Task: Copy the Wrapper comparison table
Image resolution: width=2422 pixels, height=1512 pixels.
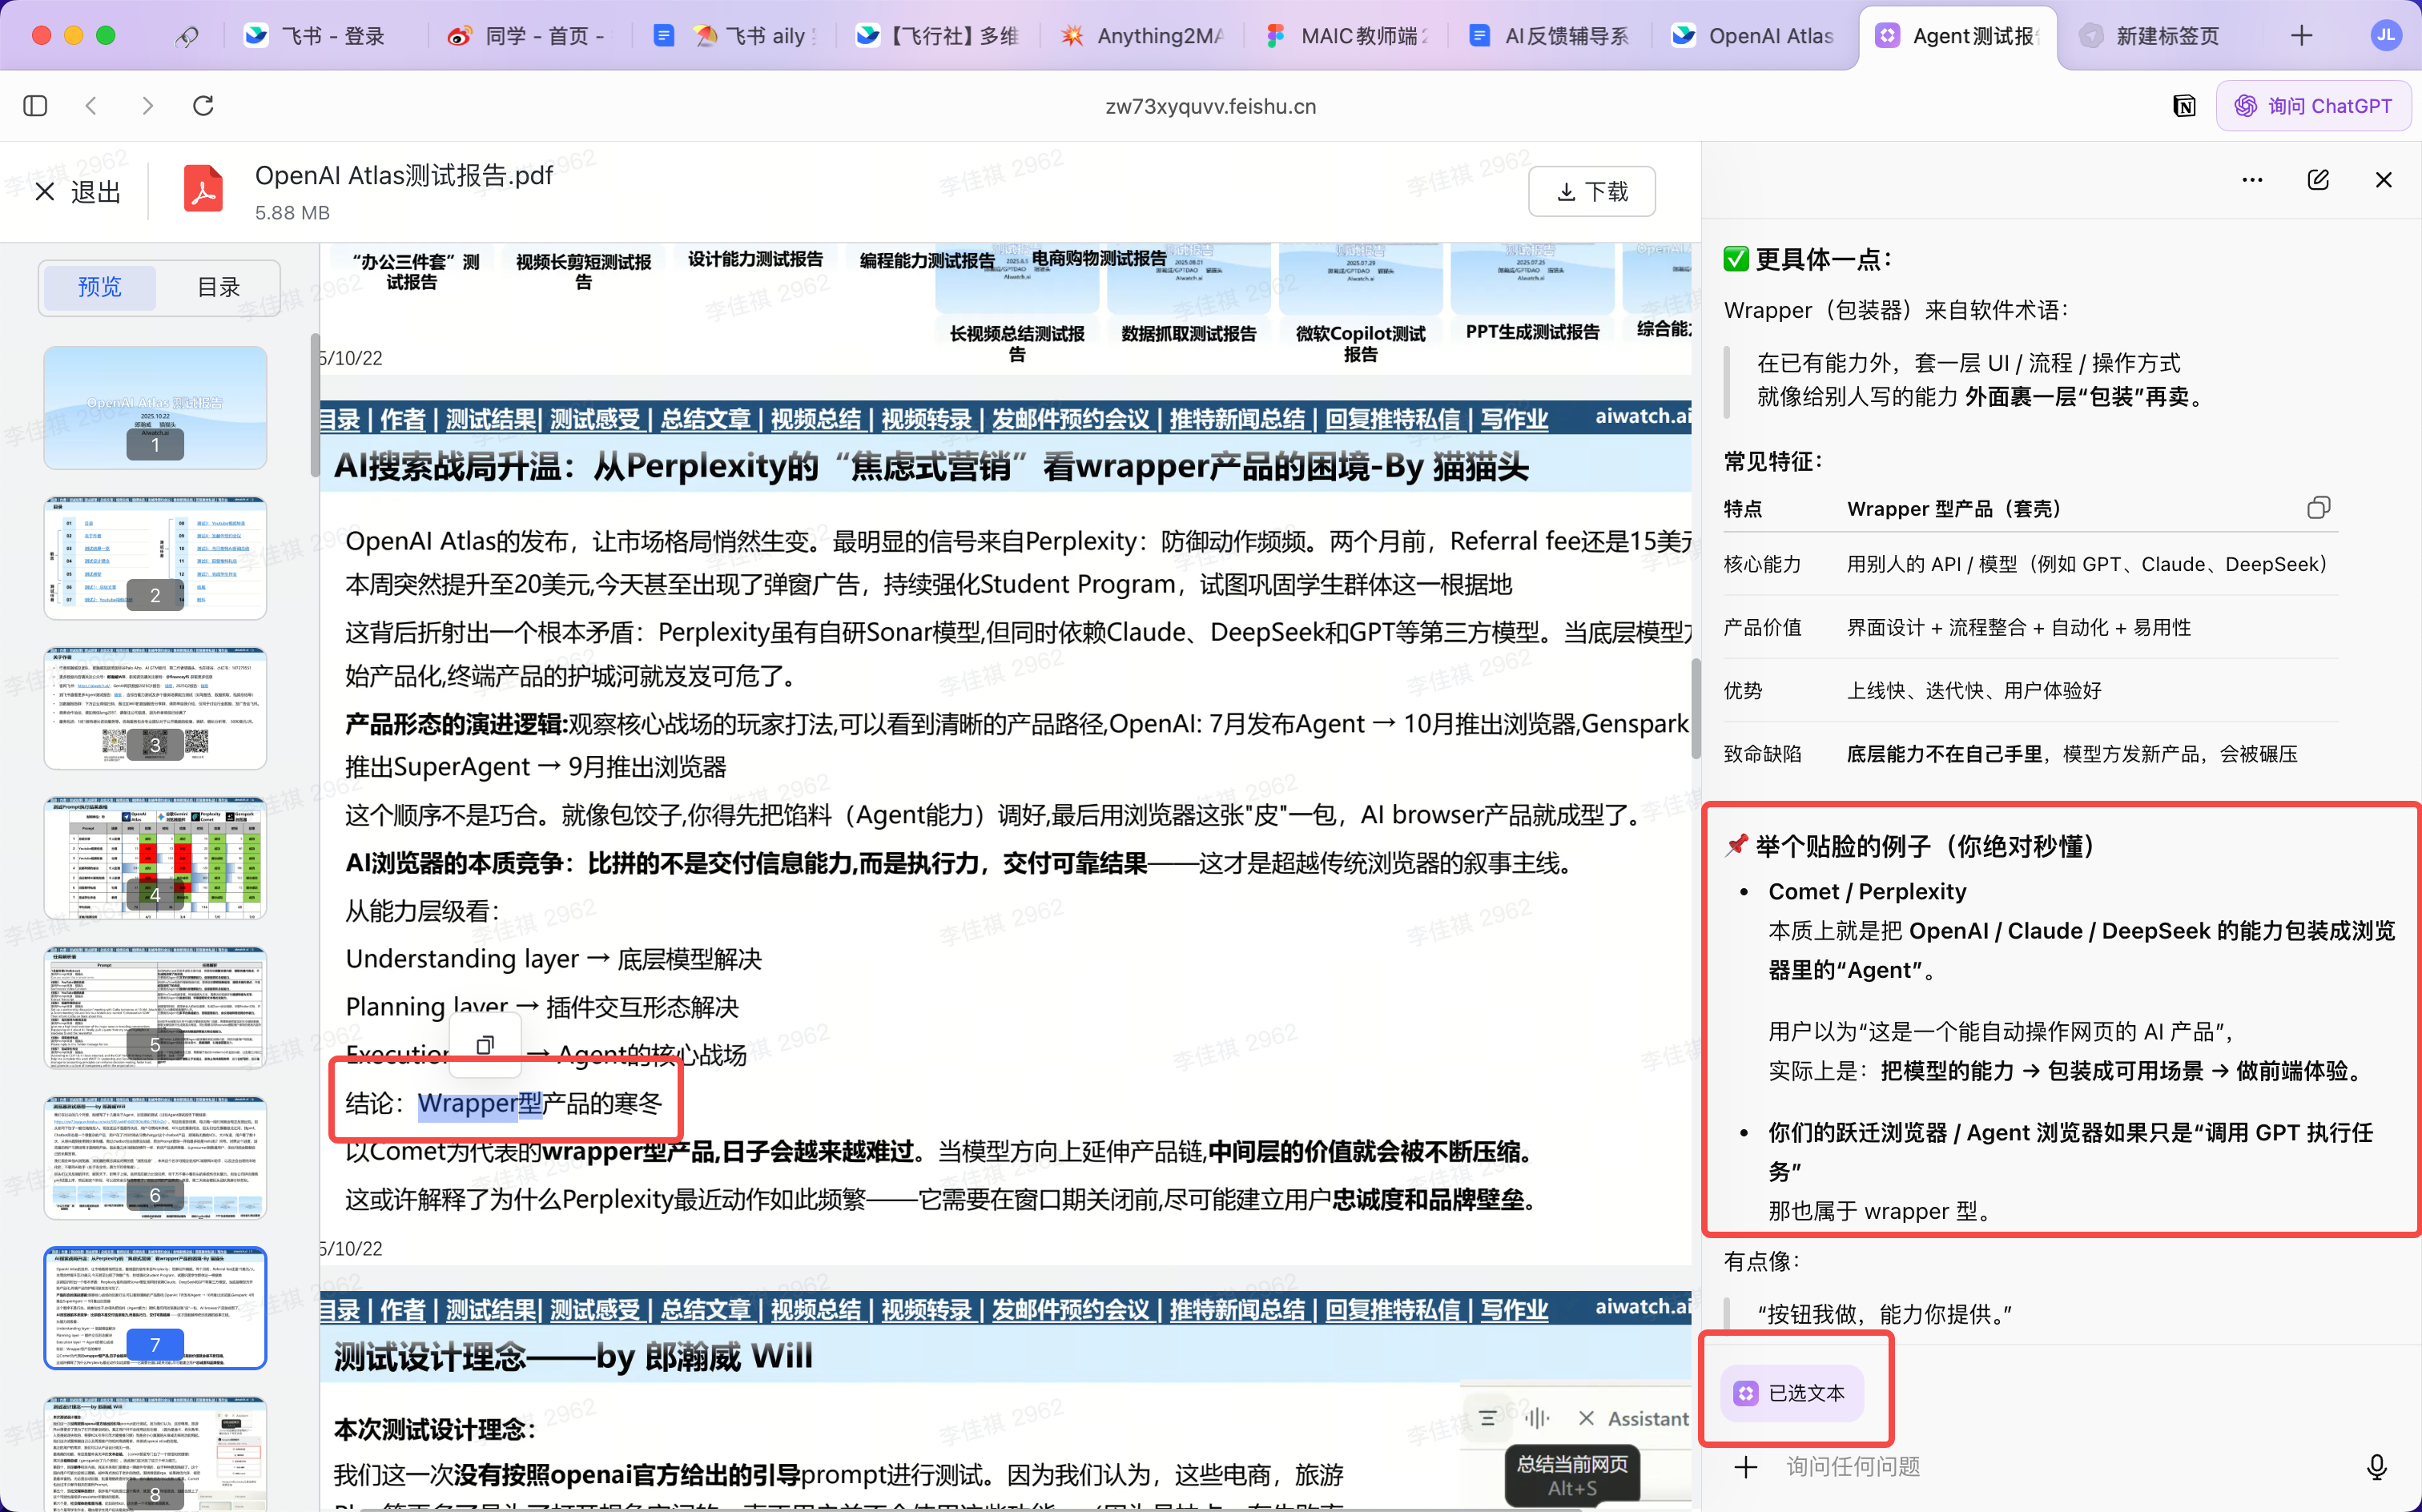Action: (2318, 508)
